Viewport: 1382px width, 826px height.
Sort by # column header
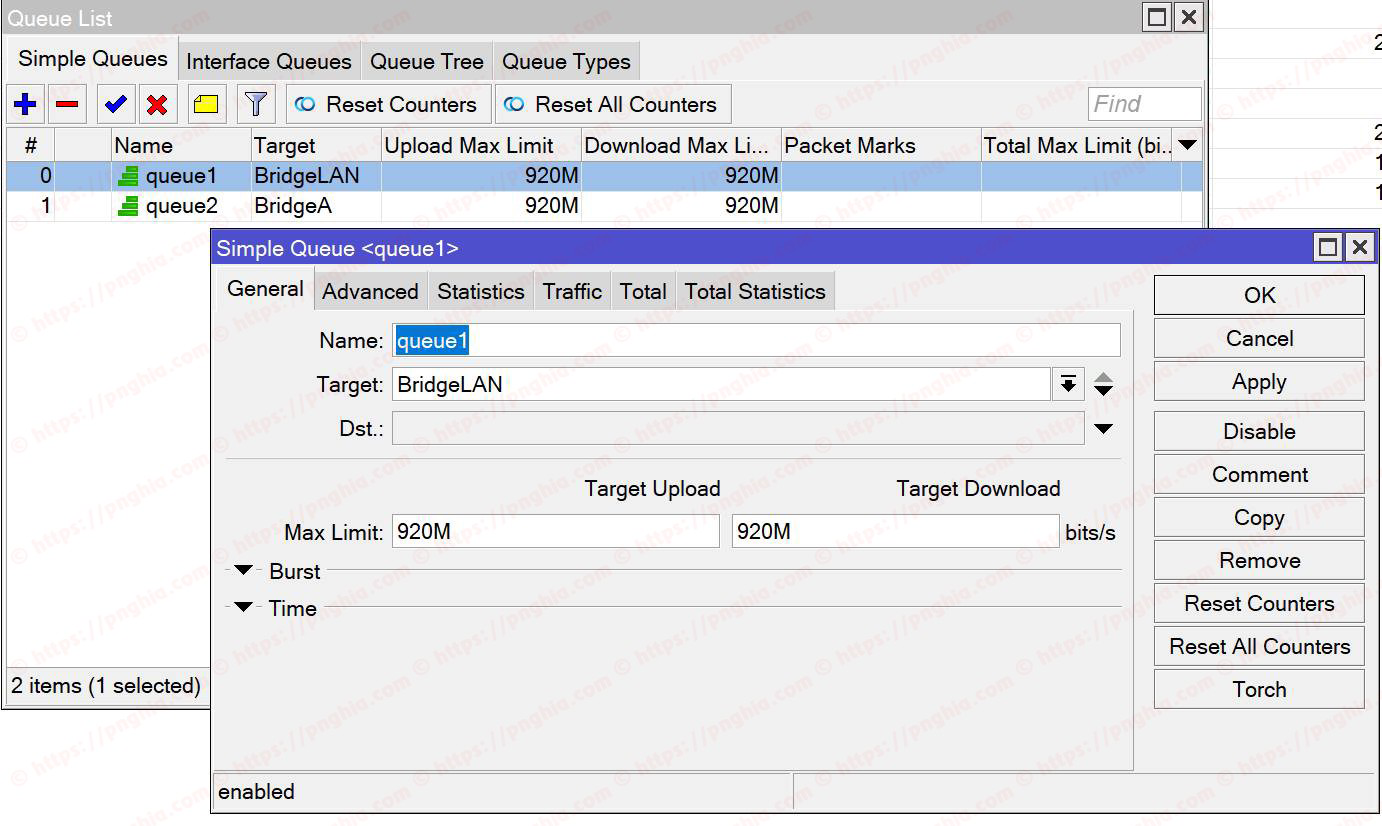click(30, 145)
